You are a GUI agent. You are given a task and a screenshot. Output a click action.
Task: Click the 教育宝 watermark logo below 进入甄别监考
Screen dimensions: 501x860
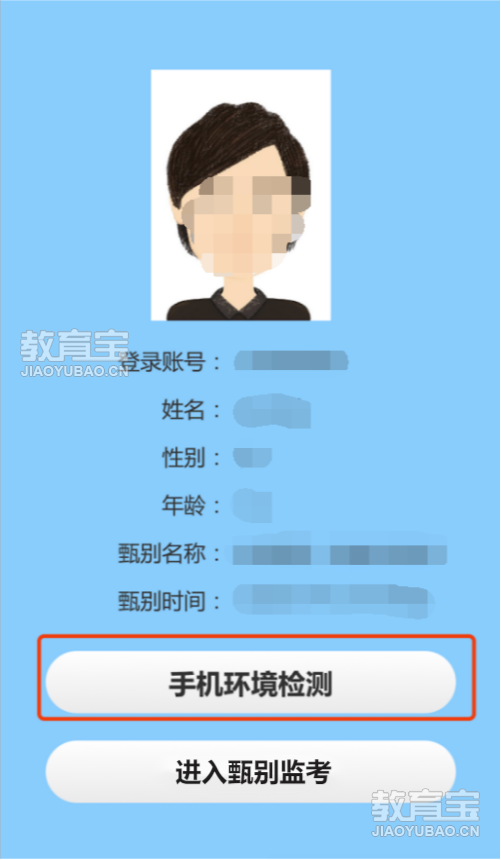tap(425, 806)
